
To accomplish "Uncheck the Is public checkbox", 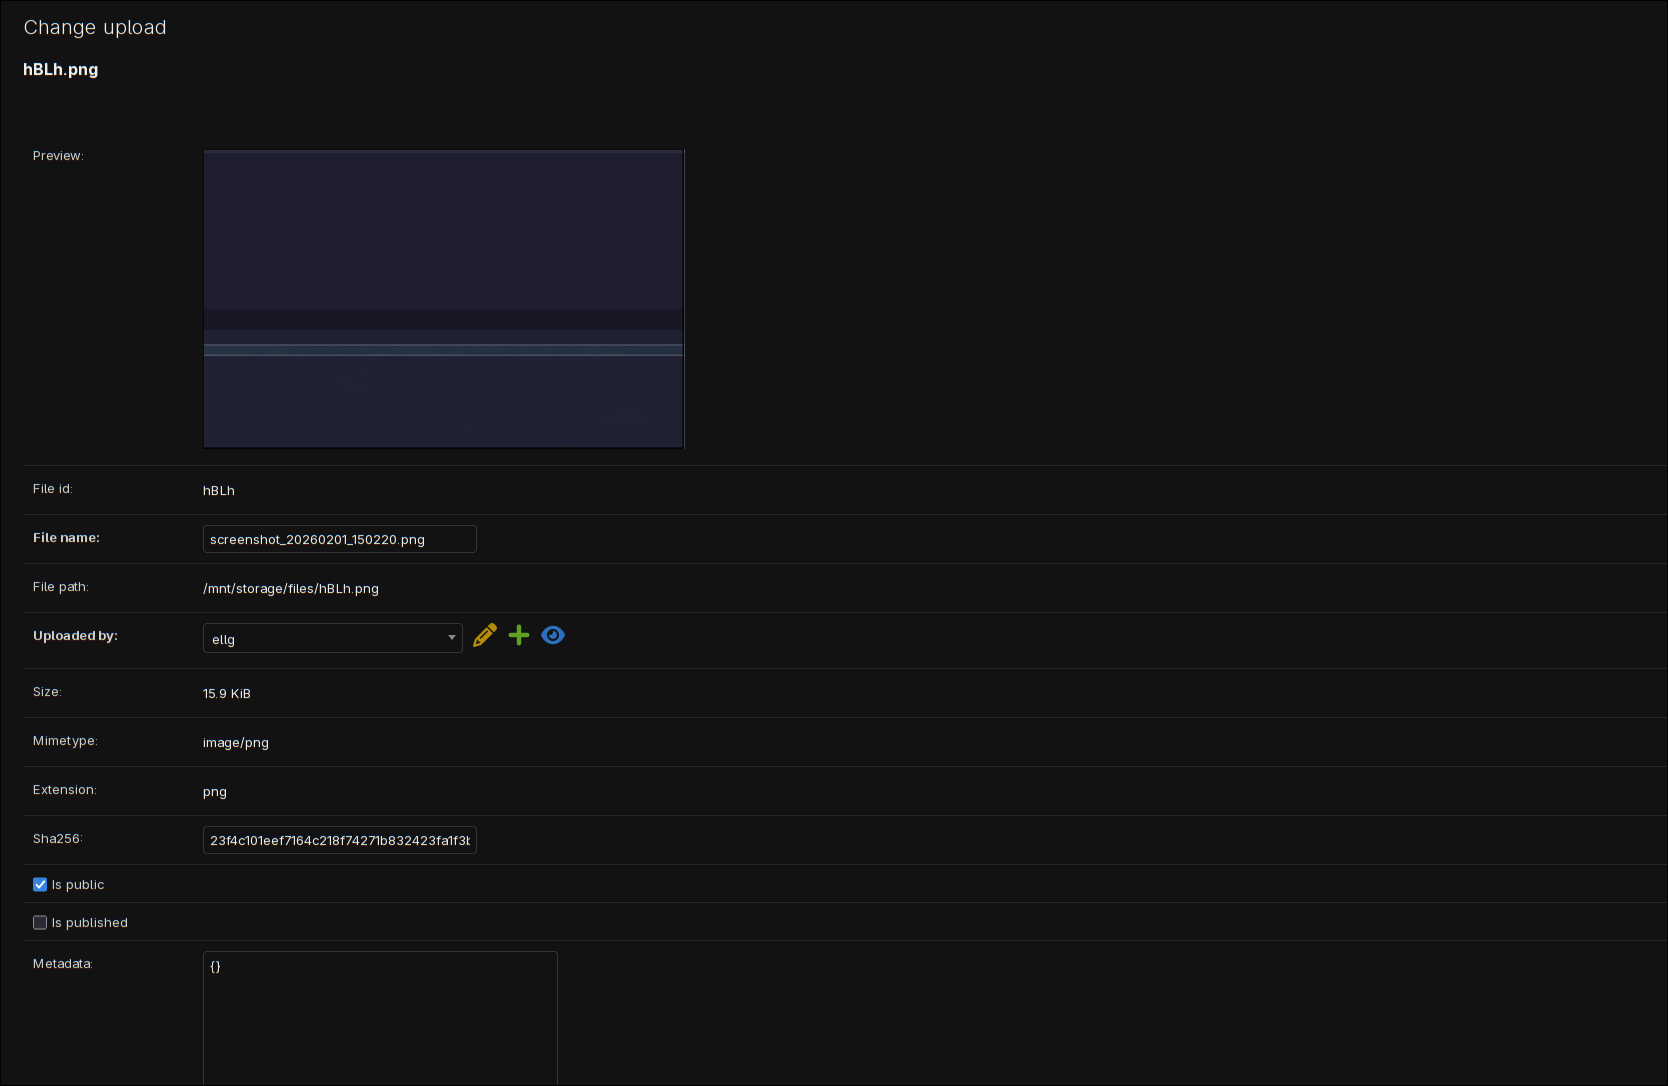I will coord(40,885).
